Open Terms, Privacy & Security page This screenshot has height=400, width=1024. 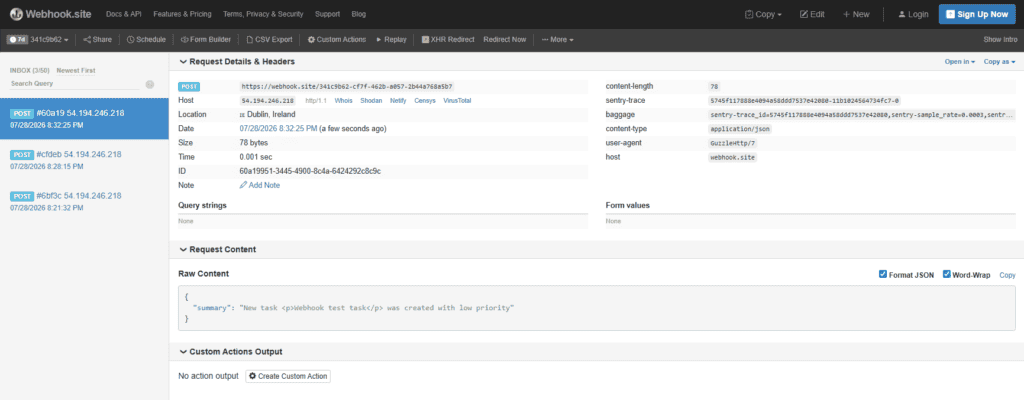point(263,14)
